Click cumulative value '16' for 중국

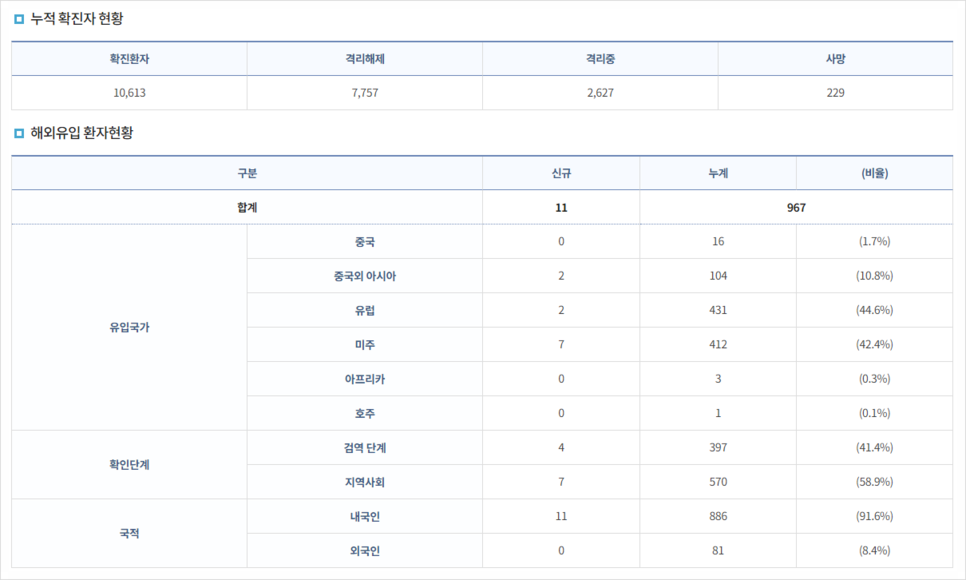(718, 242)
